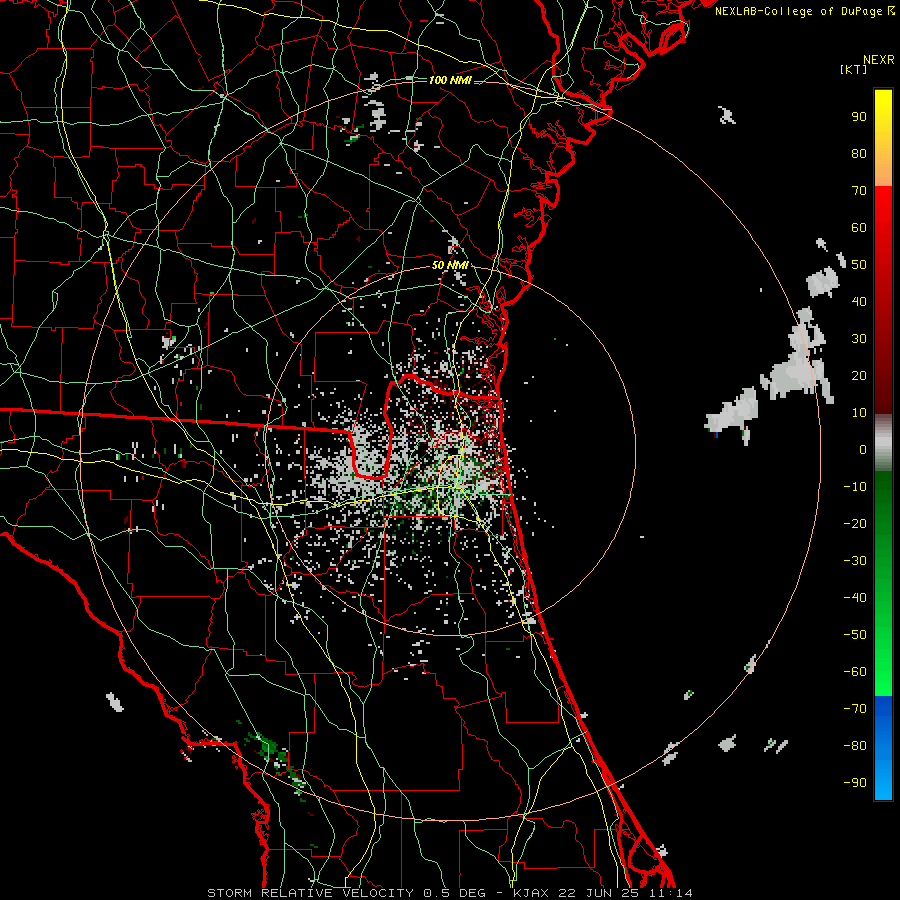This screenshot has height=900, width=900.
Task: Click the -60 knot scale label
Action: tap(855, 672)
